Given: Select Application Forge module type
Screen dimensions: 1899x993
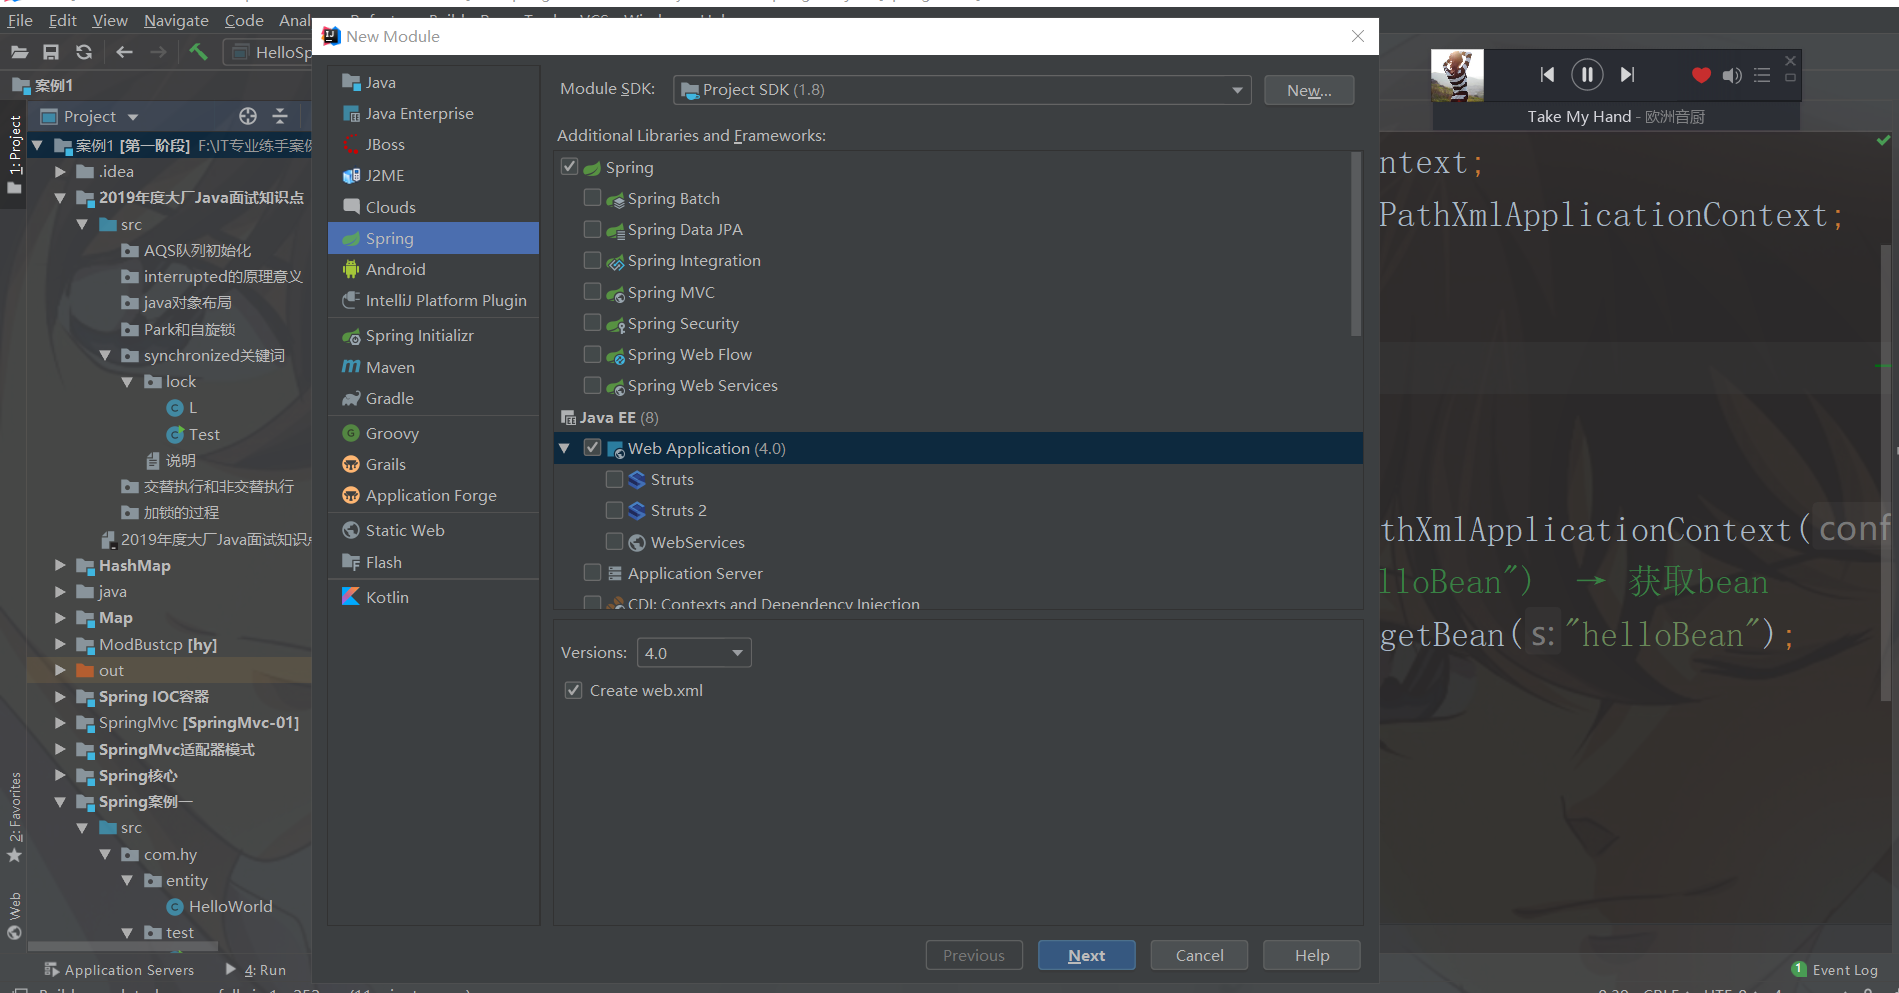Looking at the screenshot, I should pos(431,495).
